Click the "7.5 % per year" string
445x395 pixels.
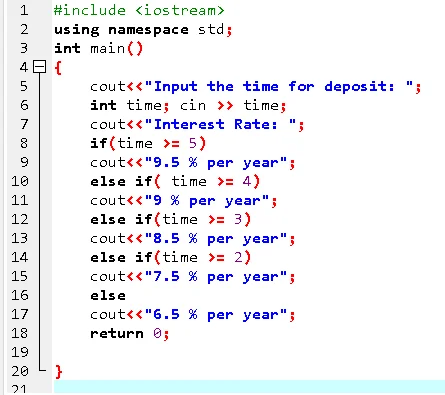216,277
